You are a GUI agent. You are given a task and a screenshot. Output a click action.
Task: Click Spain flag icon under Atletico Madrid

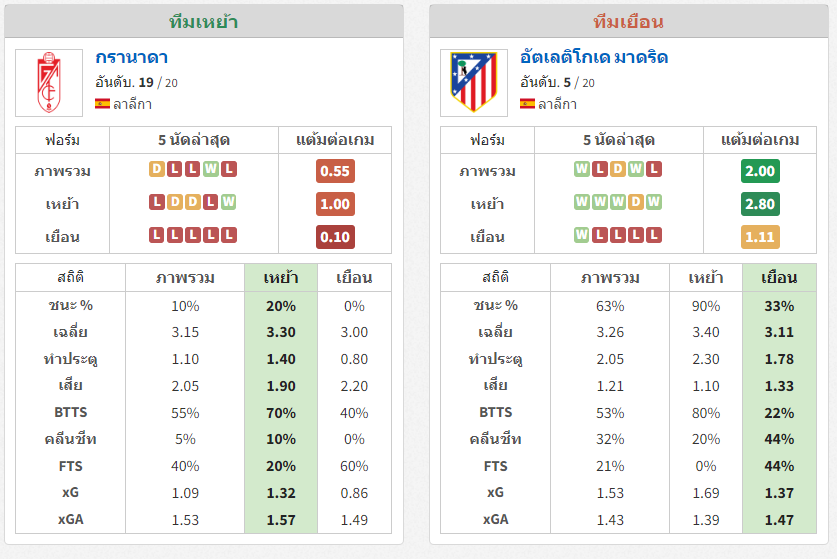coord(527,104)
